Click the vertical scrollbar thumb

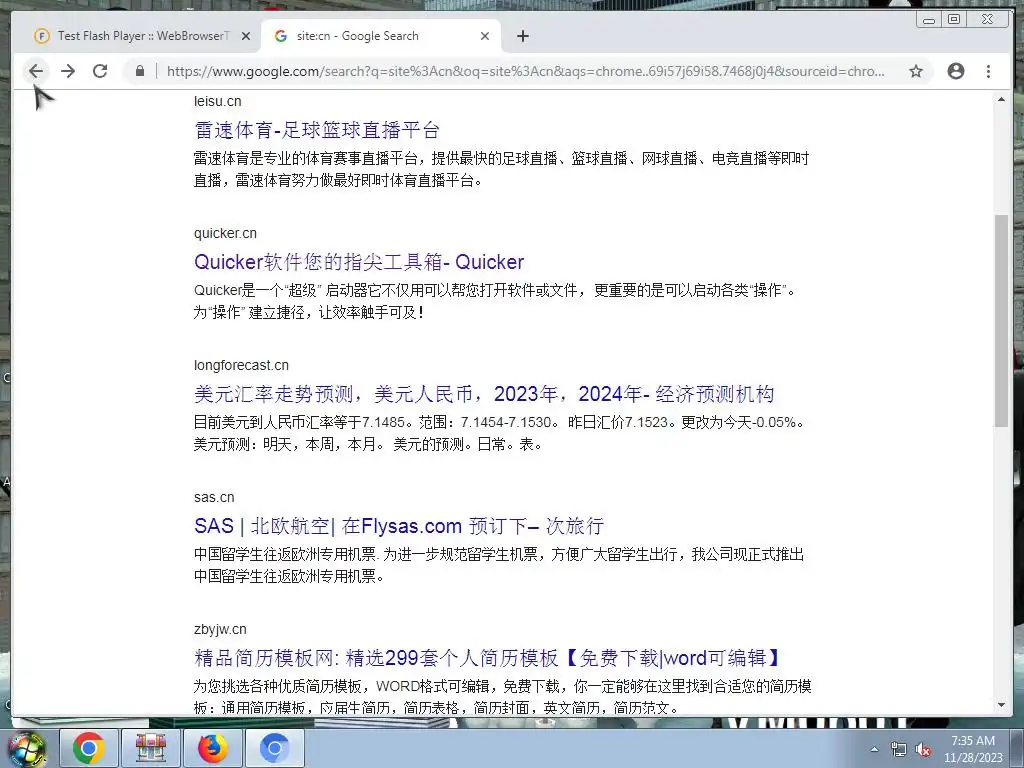coord(1001,321)
